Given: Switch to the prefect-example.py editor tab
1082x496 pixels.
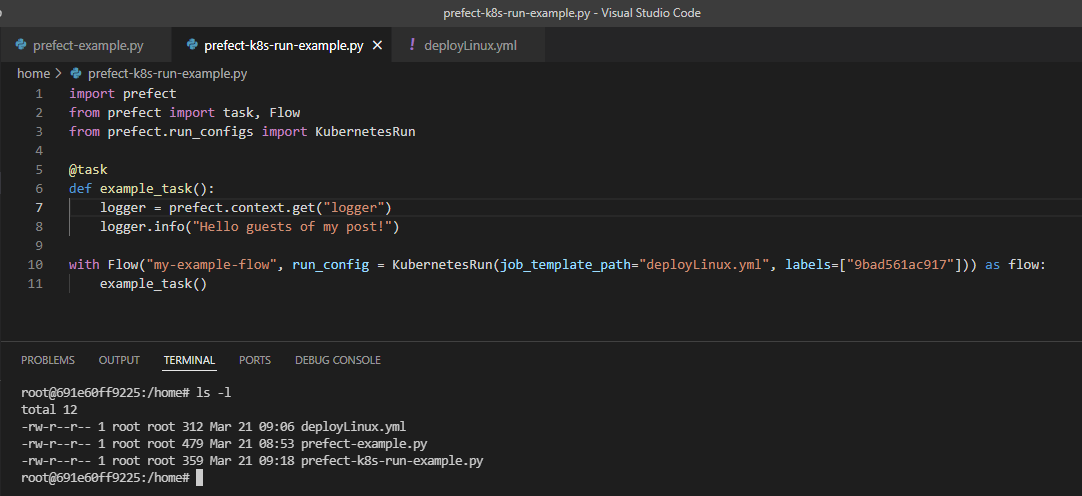Looking at the screenshot, I should click(86, 46).
